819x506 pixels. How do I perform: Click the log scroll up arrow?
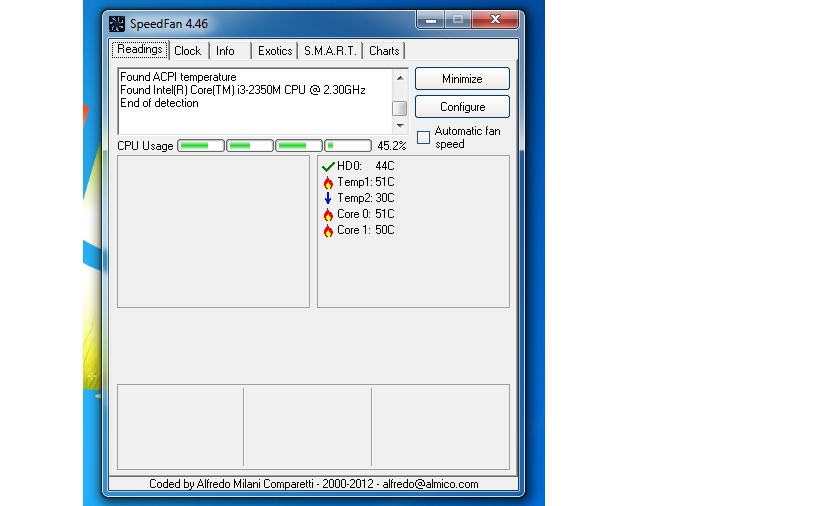pyautogui.click(x=400, y=78)
